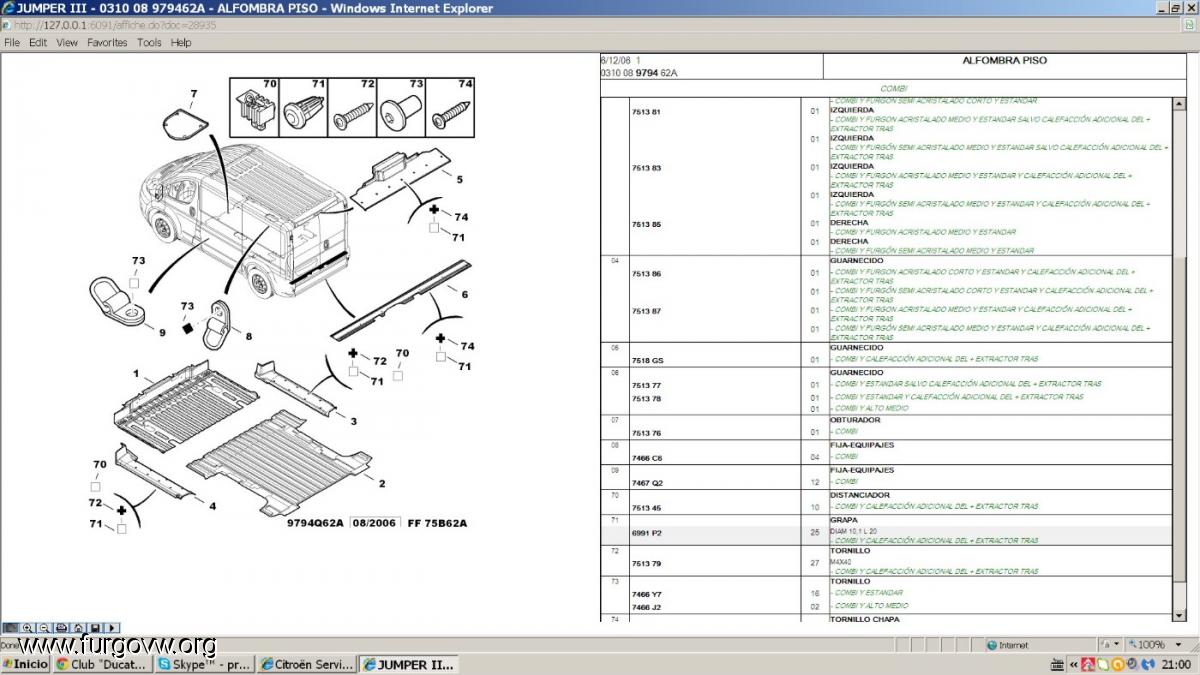The image size is (1200, 675).
Task: Click the Inicio start button
Action: [25, 664]
